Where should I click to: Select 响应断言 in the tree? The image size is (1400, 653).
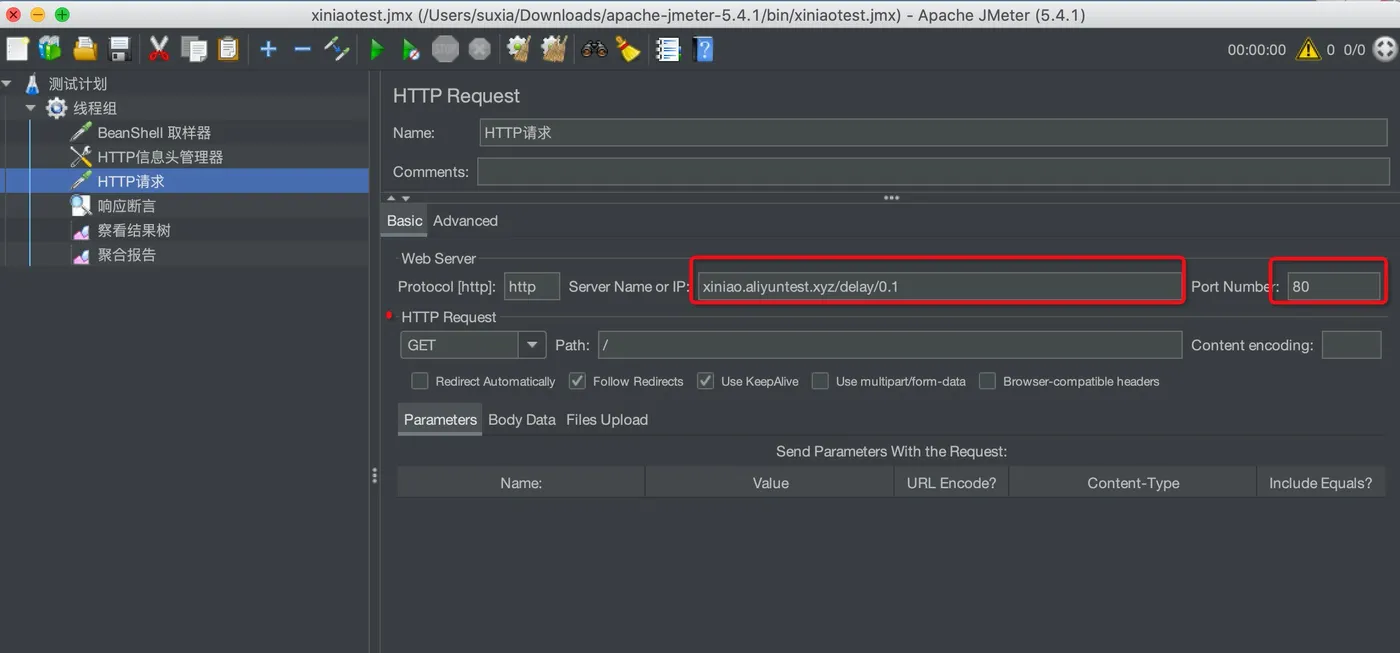[x=126, y=206]
